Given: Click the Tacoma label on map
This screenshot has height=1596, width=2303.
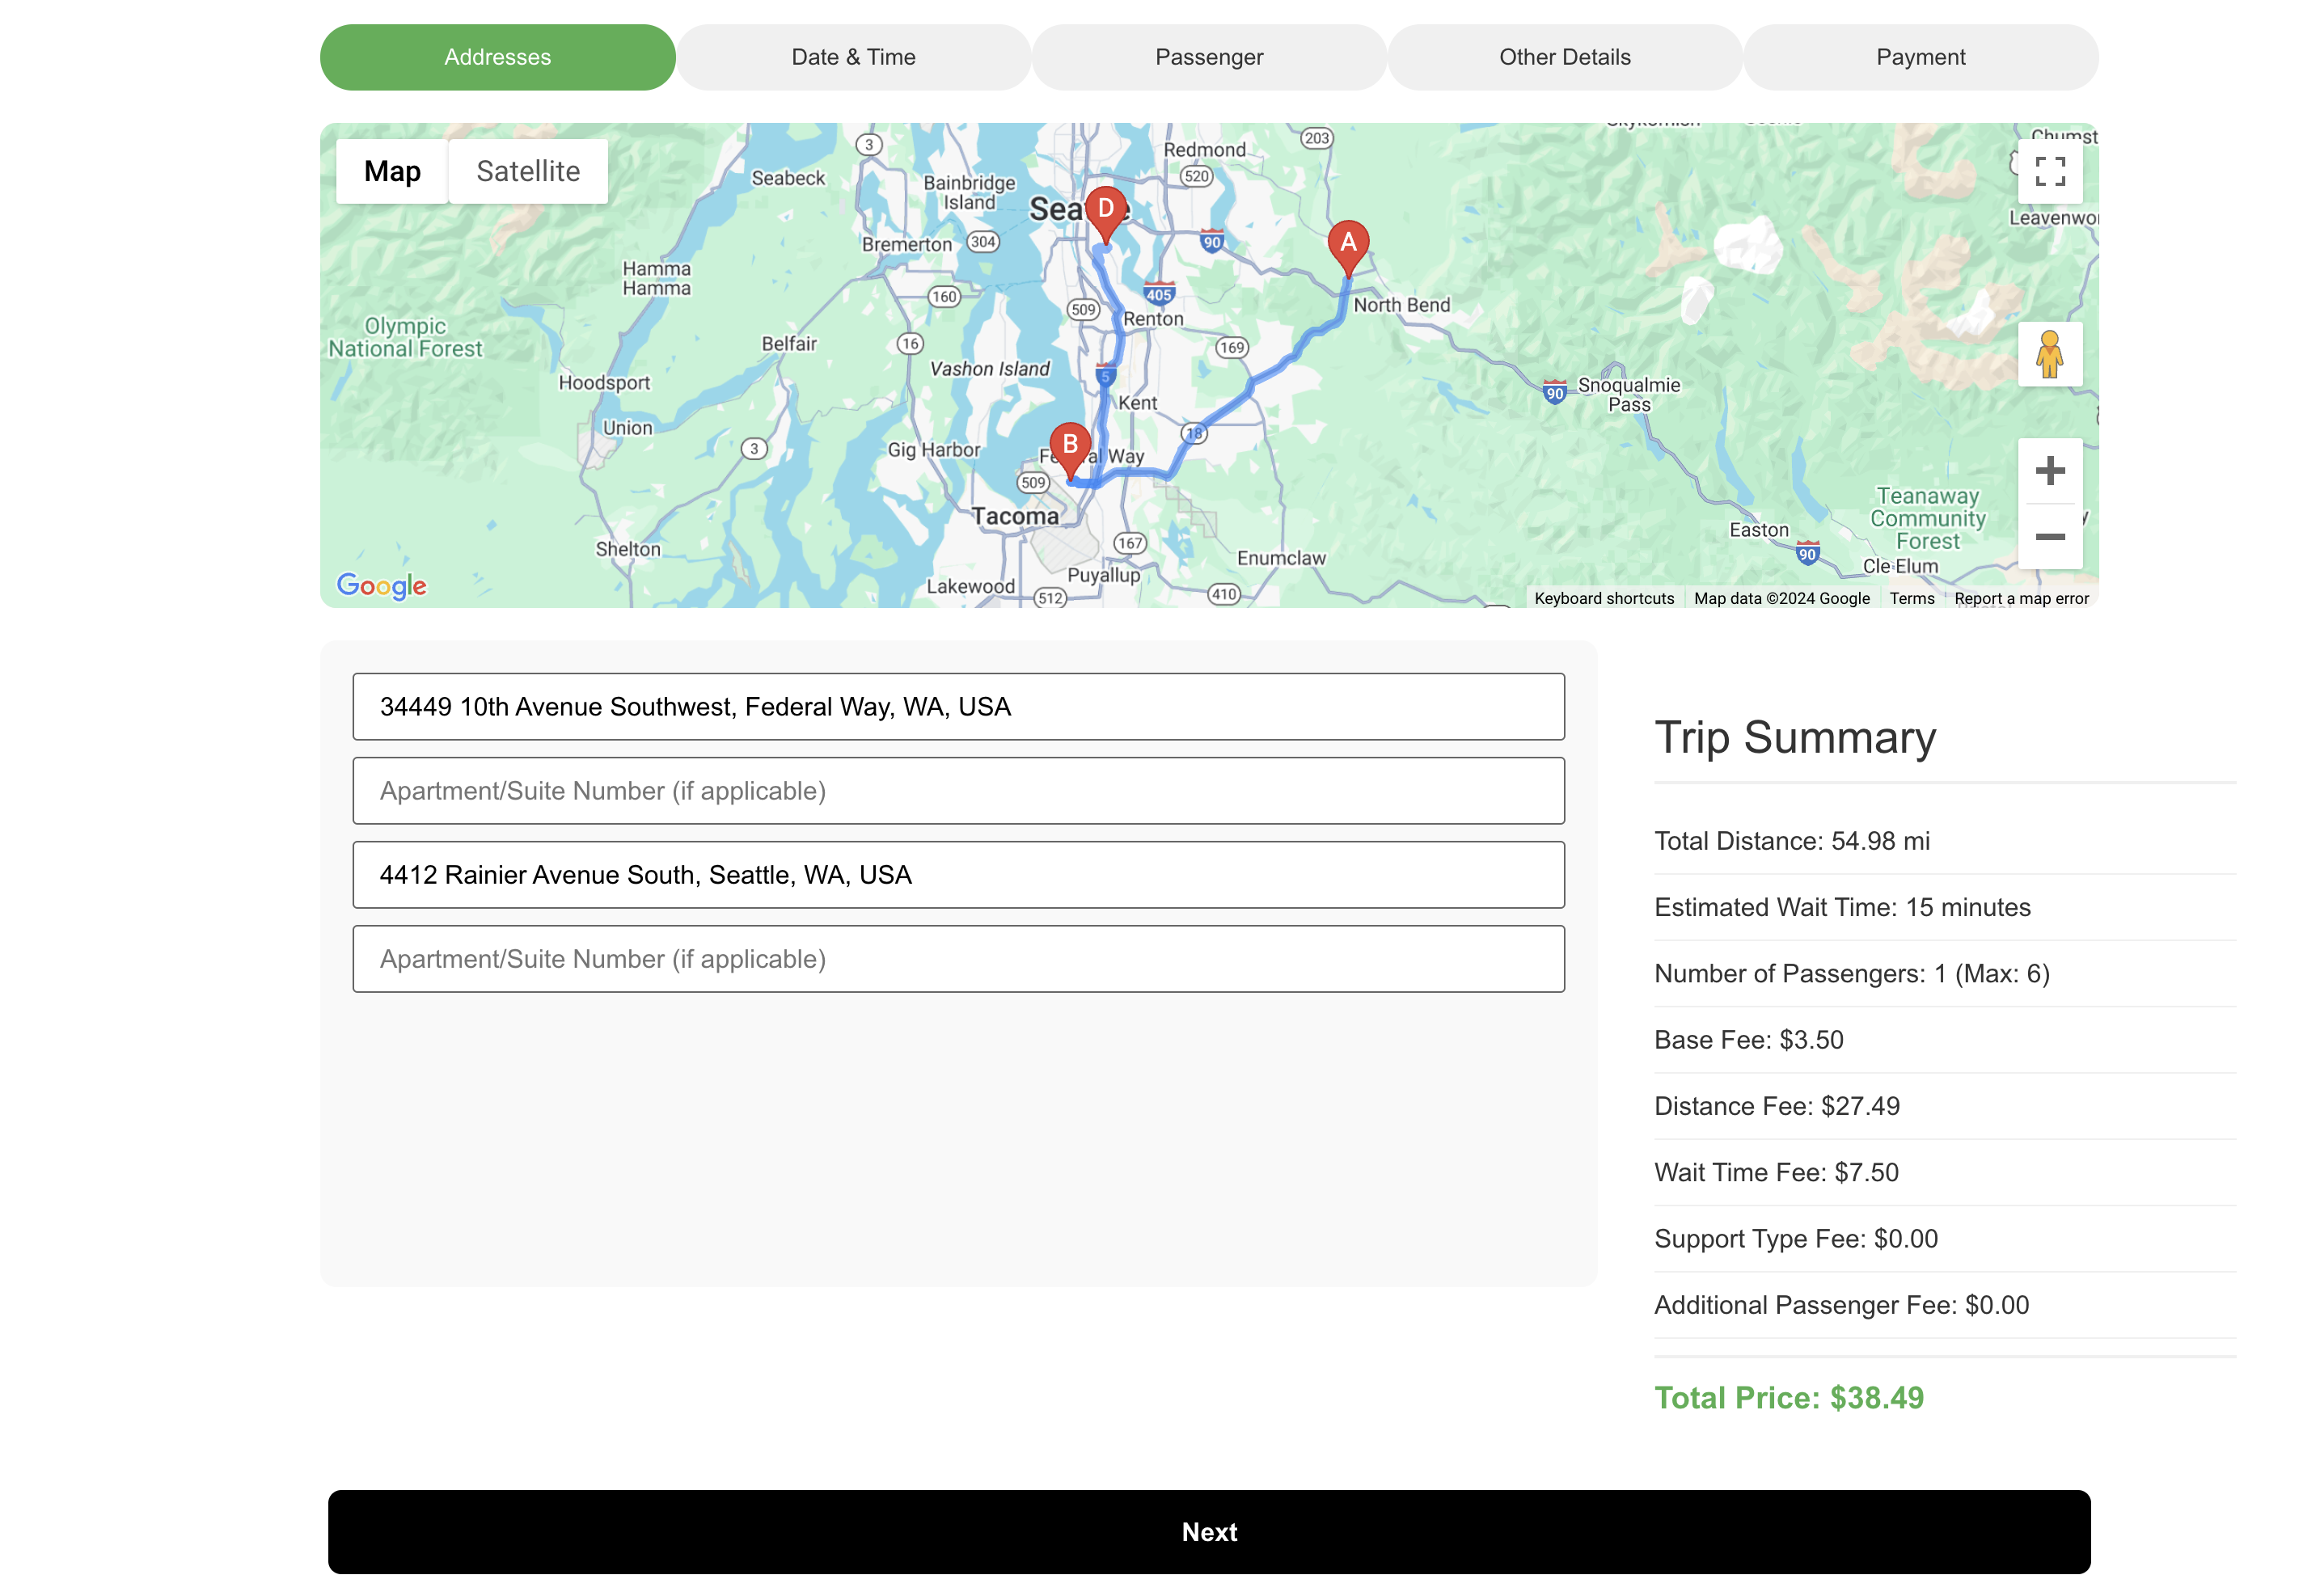Looking at the screenshot, I should pyautogui.click(x=1015, y=516).
